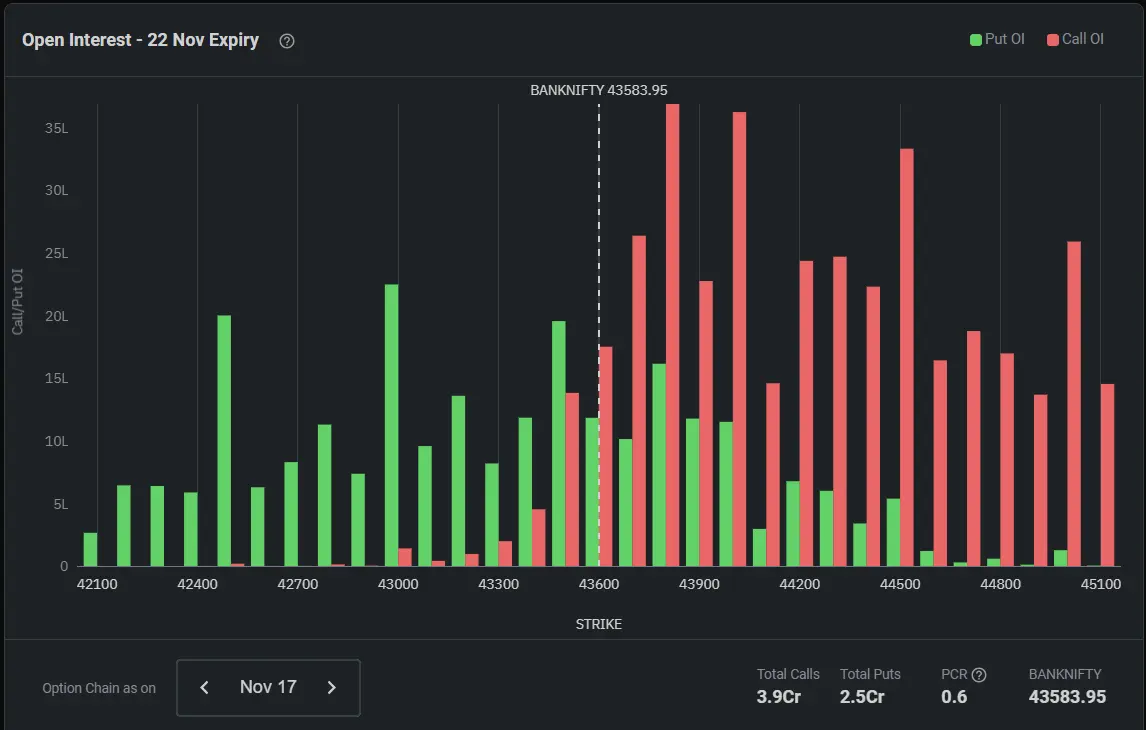Click the green Put OI swatch
This screenshot has width=1146, height=730.
pos(976,39)
